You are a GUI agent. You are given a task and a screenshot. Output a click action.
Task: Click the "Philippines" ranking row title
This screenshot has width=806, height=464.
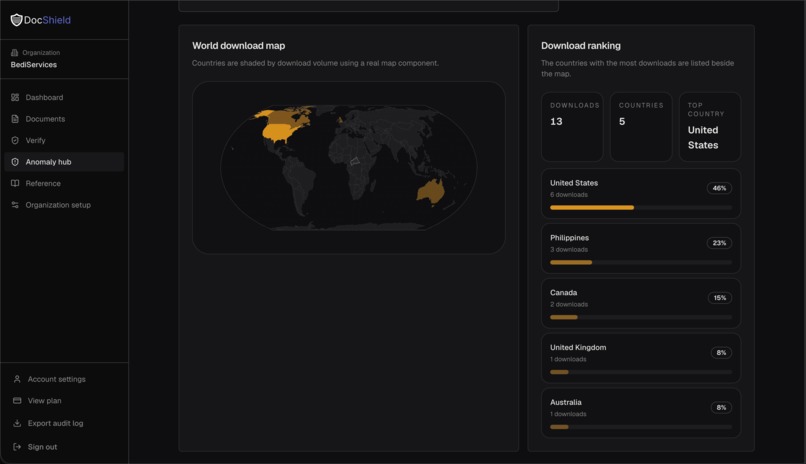pos(570,238)
